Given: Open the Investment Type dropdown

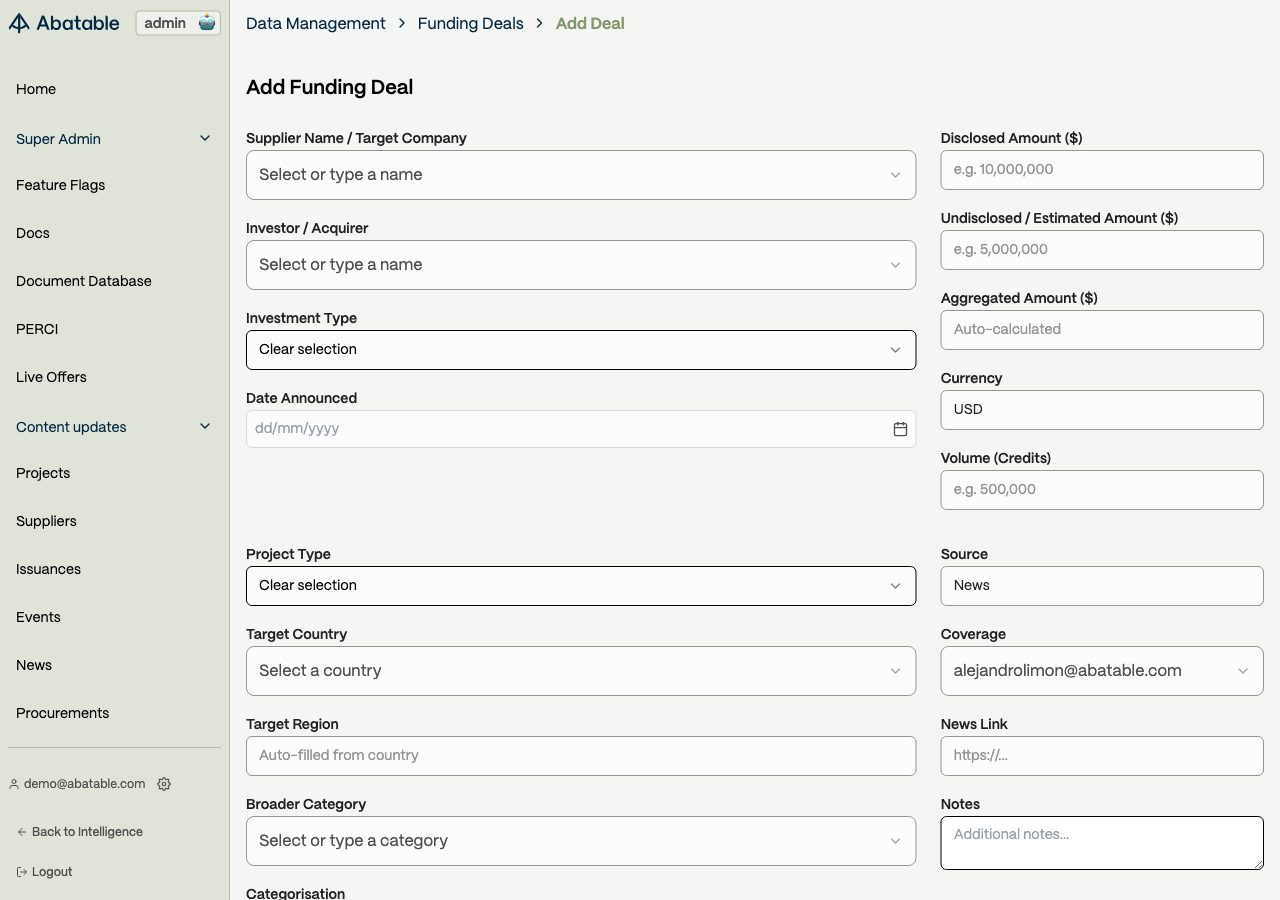Looking at the screenshot, I should 580,350.
